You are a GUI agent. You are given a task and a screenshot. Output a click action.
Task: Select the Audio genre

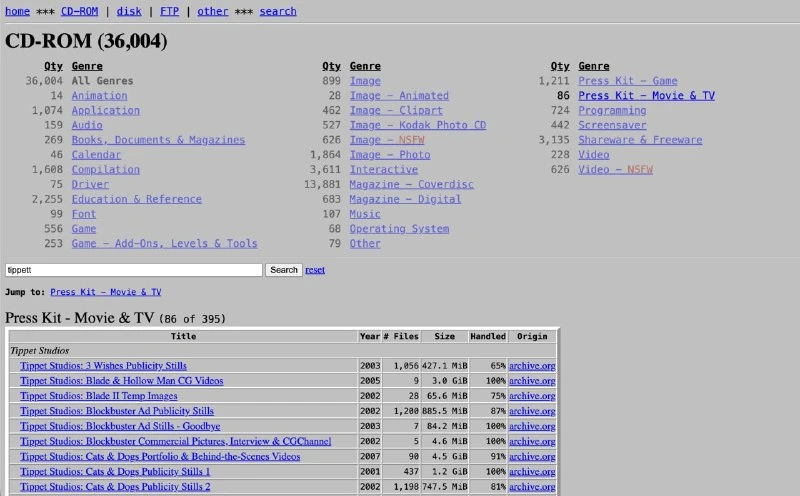87,125
